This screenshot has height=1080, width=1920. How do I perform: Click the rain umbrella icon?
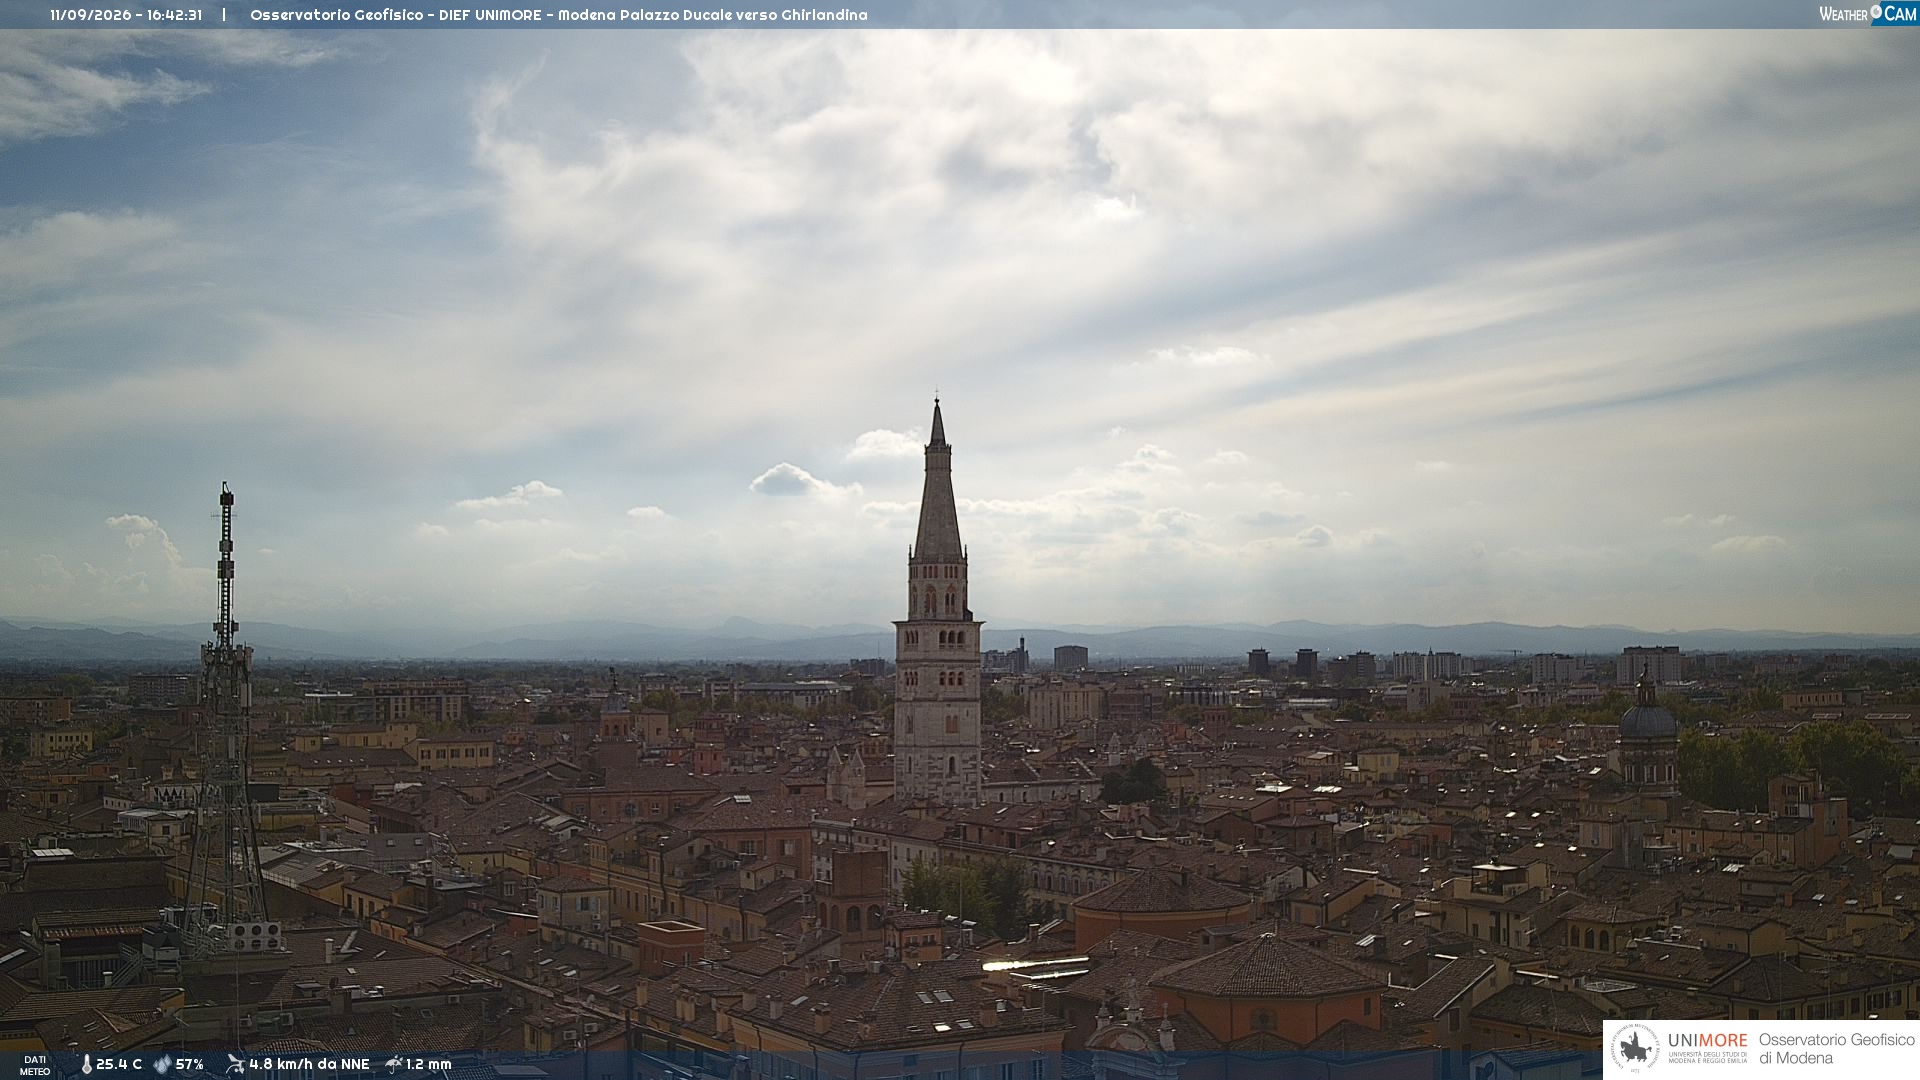point(394,1064)
